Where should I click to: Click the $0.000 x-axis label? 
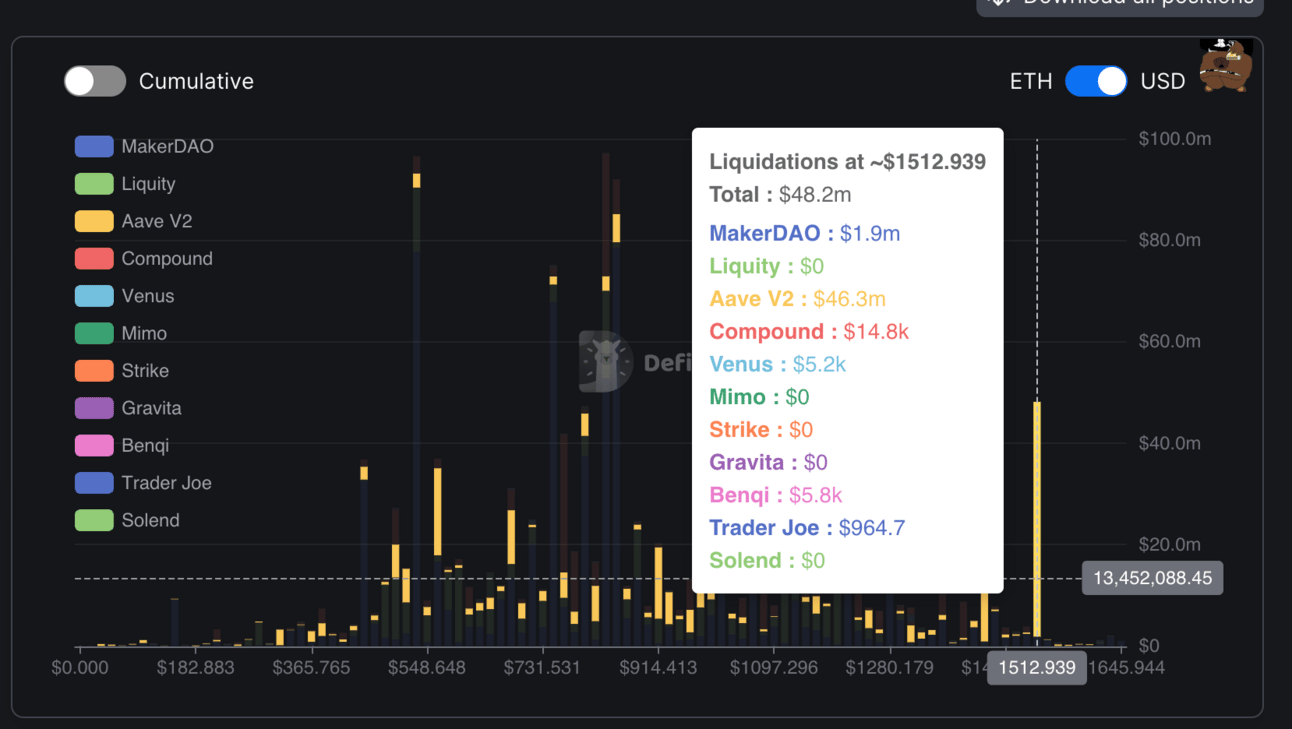pos(80,667)
